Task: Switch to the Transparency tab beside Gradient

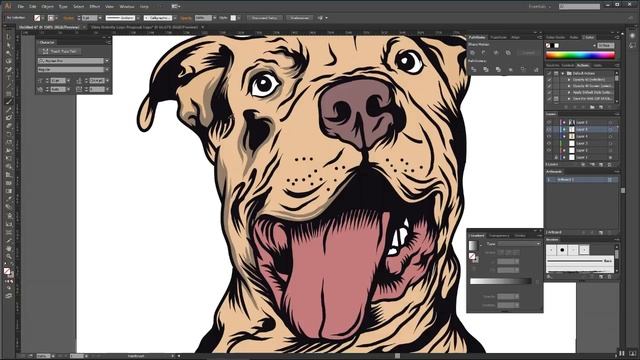Action: click(x=499, y=236)
